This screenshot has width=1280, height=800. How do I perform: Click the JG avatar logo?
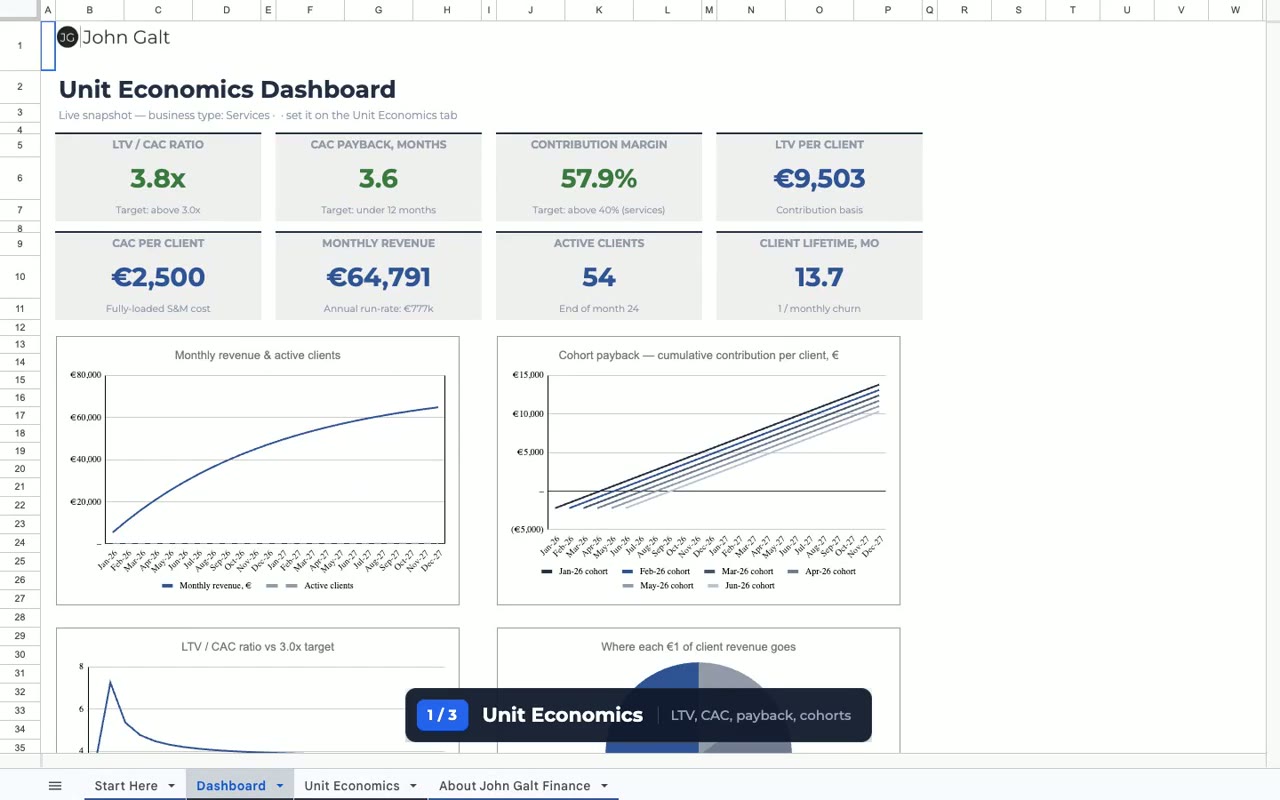click(67, 37)
